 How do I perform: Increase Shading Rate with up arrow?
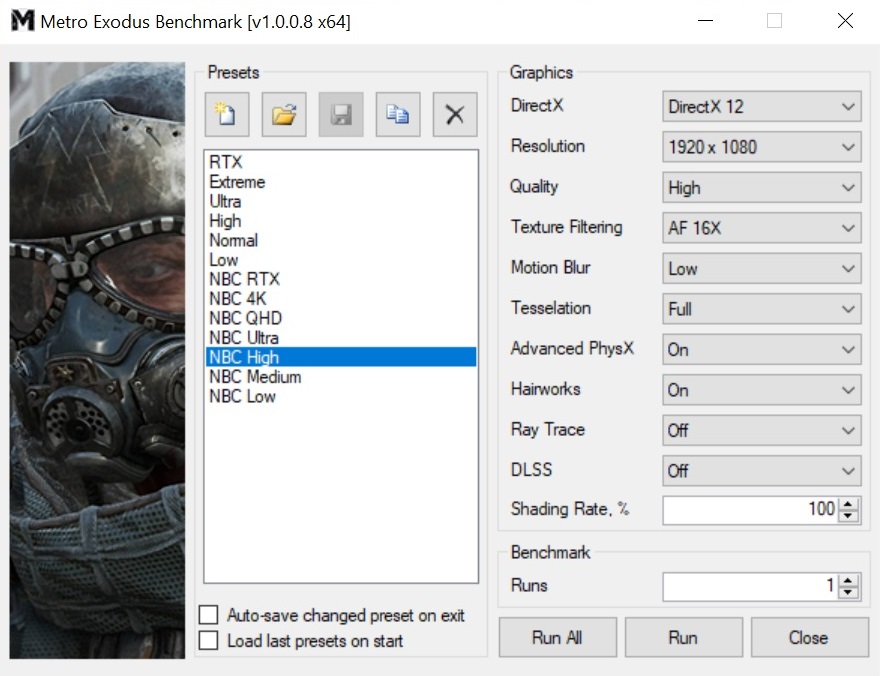(849, 503)
